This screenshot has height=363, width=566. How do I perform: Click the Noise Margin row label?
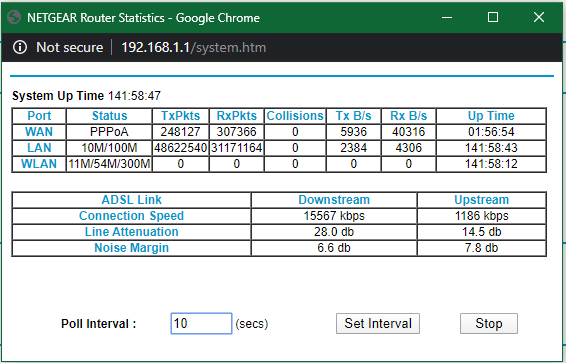[131, 248]
